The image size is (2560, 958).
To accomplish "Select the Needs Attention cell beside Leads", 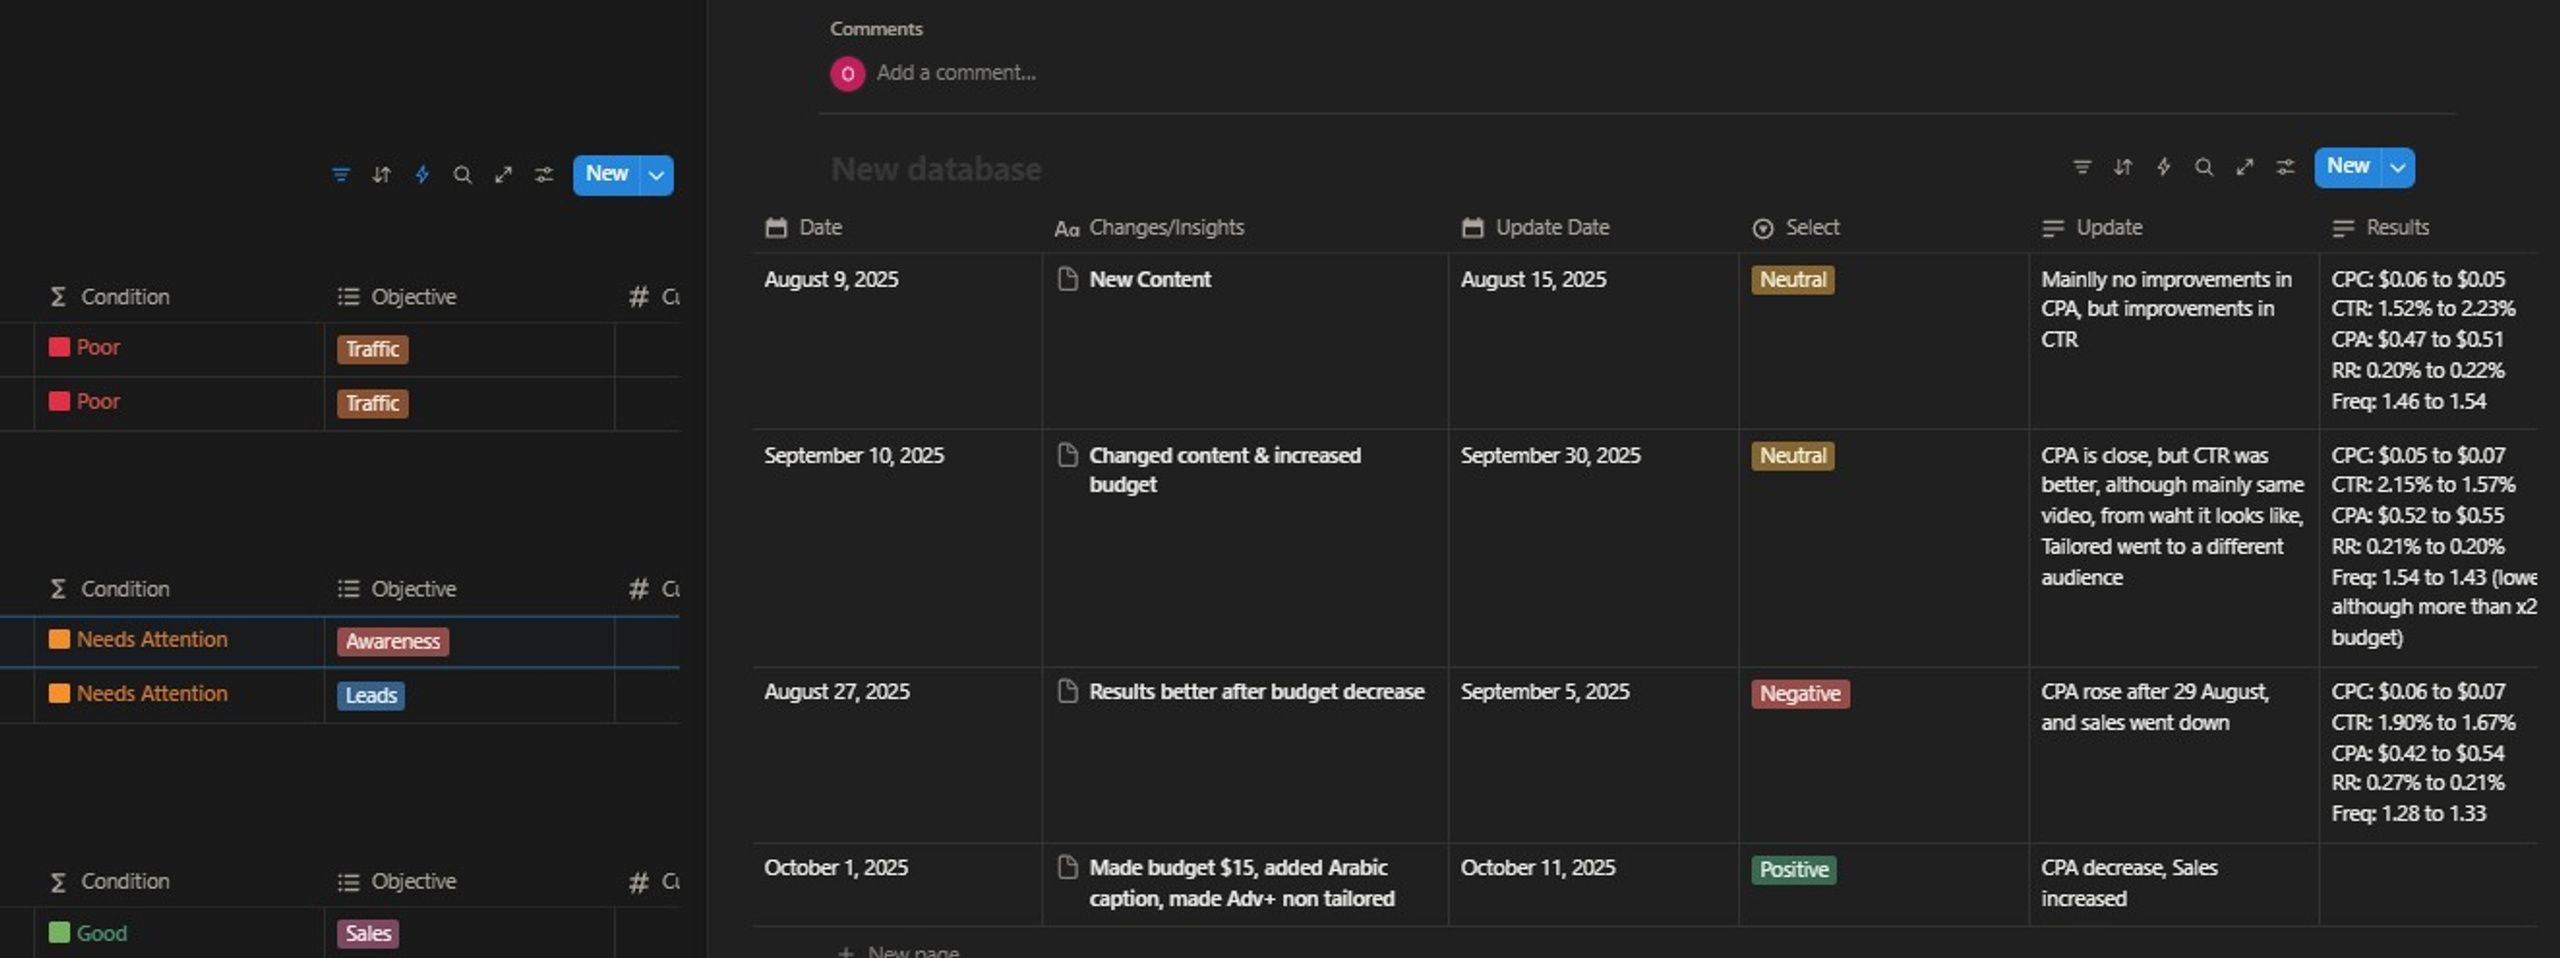I will (x=179, y=695).
